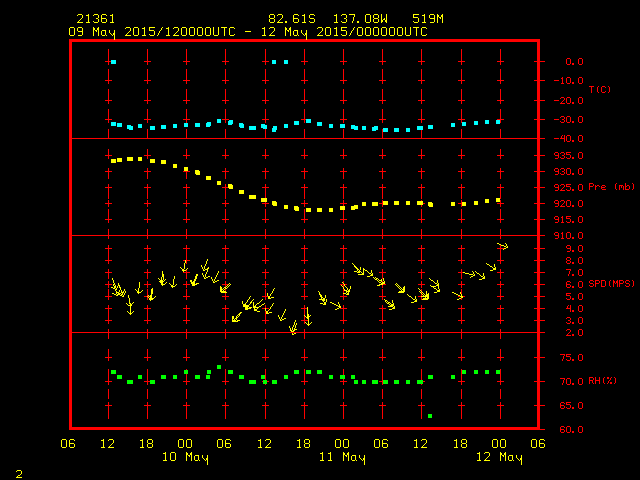This screenshot has width=640, height=480.
Task: Click the 925.0 pressure axis label
Action: 569,188
